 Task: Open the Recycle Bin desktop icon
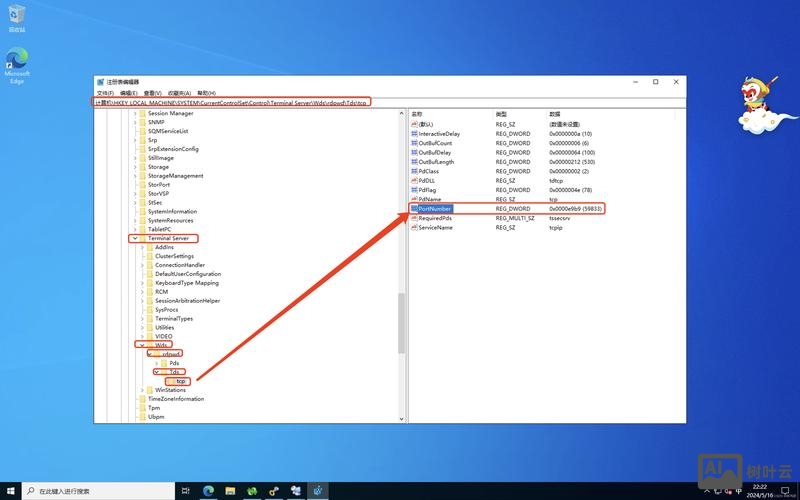(x=17, y=17)
